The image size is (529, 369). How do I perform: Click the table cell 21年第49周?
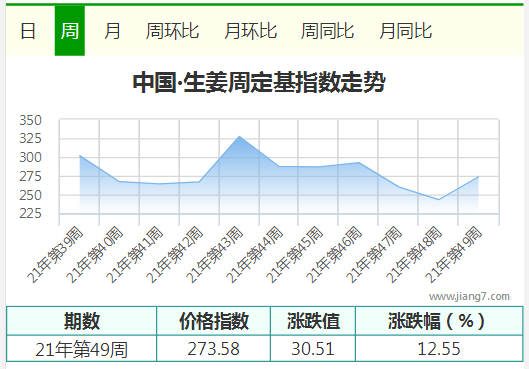pyautogui.click(x=82, y=349)
